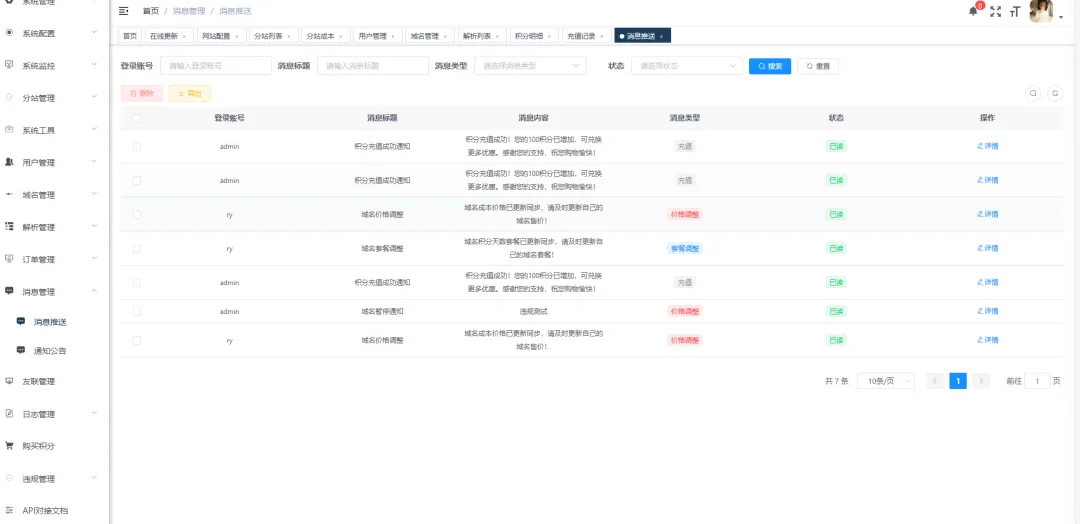Click the hamburger sidebar collapse icon

pyautogui.click(x=124, y=11)
